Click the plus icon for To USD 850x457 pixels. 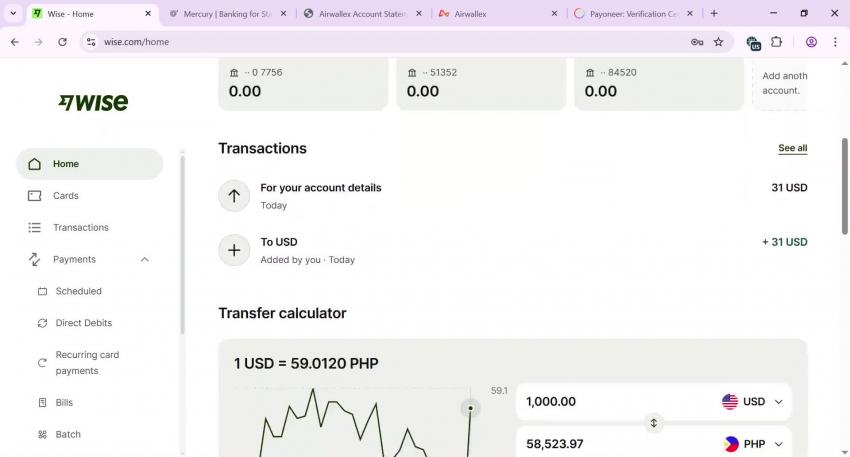(234, 250)
